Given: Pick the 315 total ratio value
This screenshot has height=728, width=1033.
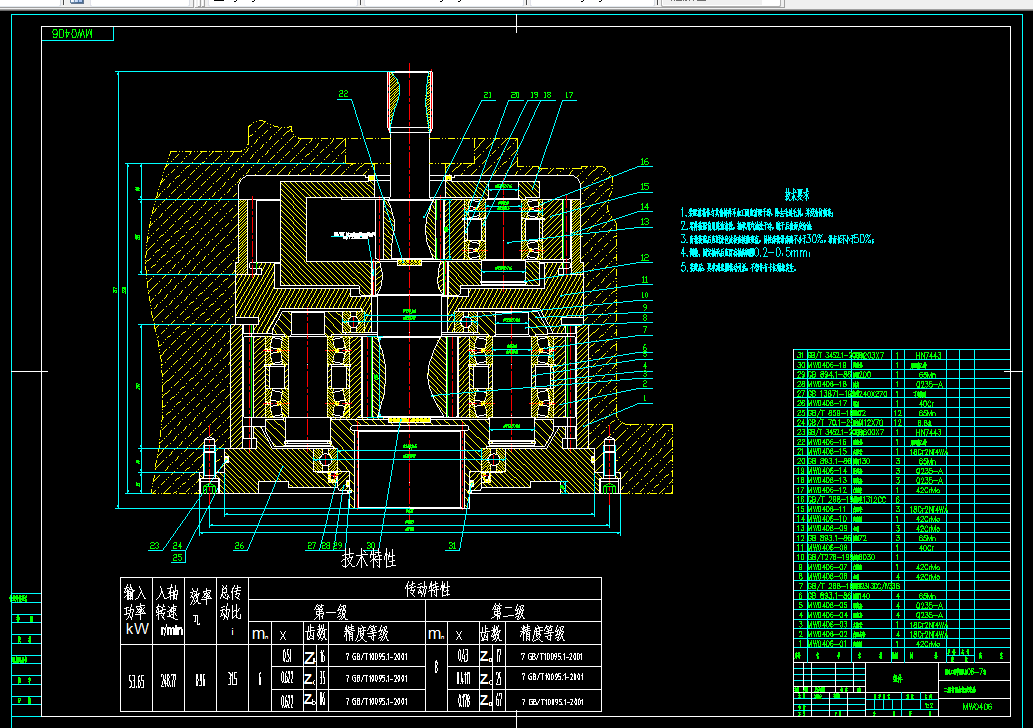Looking at the screenshot, I should pos(232,679).
